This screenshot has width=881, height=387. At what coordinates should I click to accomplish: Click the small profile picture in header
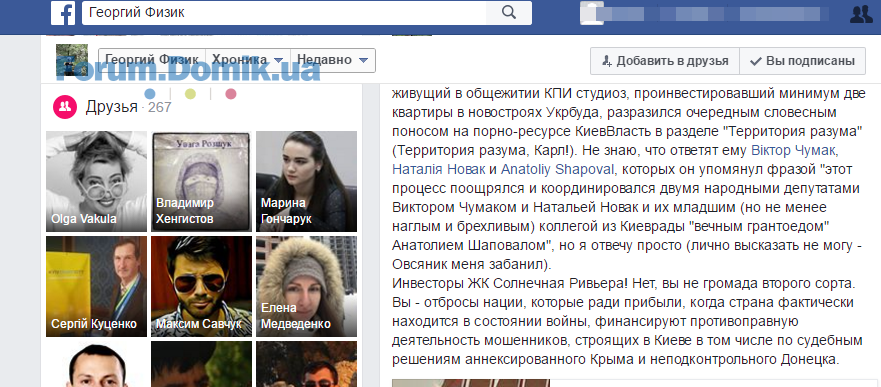click(72, 60)
